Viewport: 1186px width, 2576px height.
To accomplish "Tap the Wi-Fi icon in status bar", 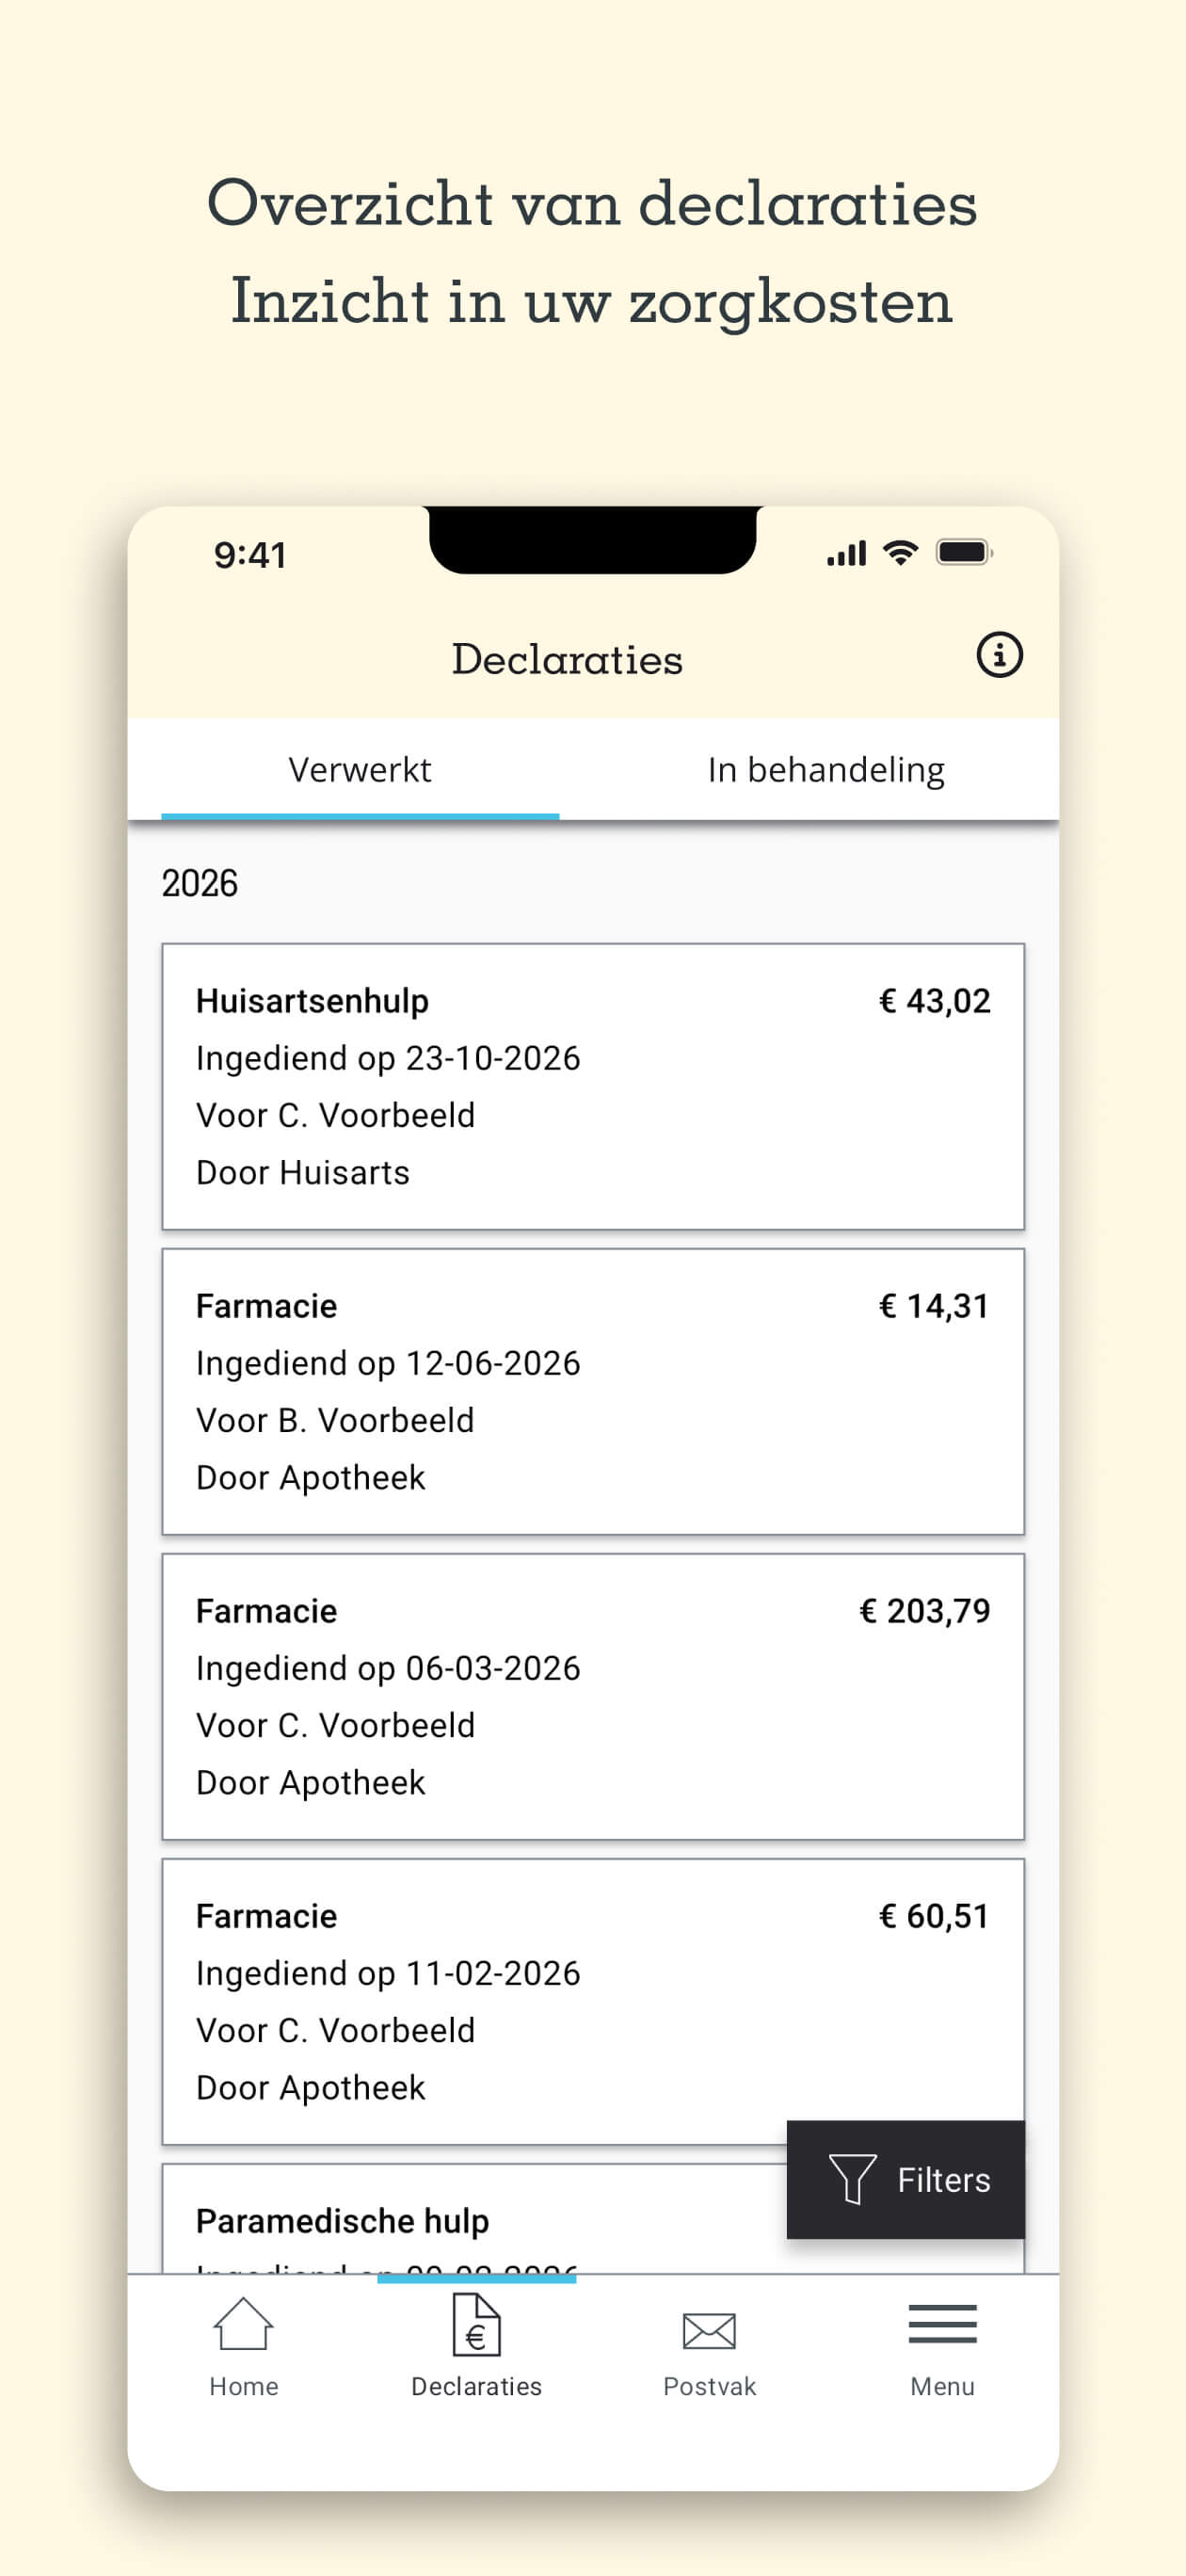I will 901,552.
